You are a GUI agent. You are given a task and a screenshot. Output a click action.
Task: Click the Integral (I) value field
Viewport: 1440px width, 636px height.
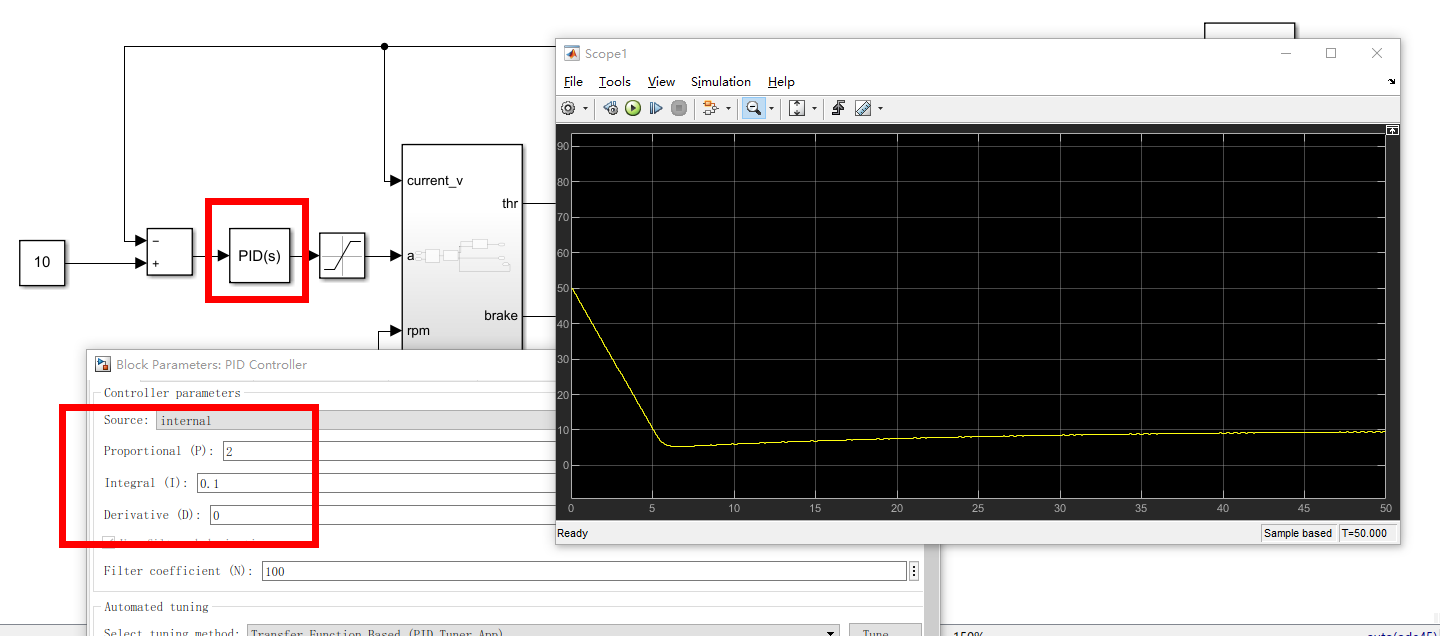376,483
